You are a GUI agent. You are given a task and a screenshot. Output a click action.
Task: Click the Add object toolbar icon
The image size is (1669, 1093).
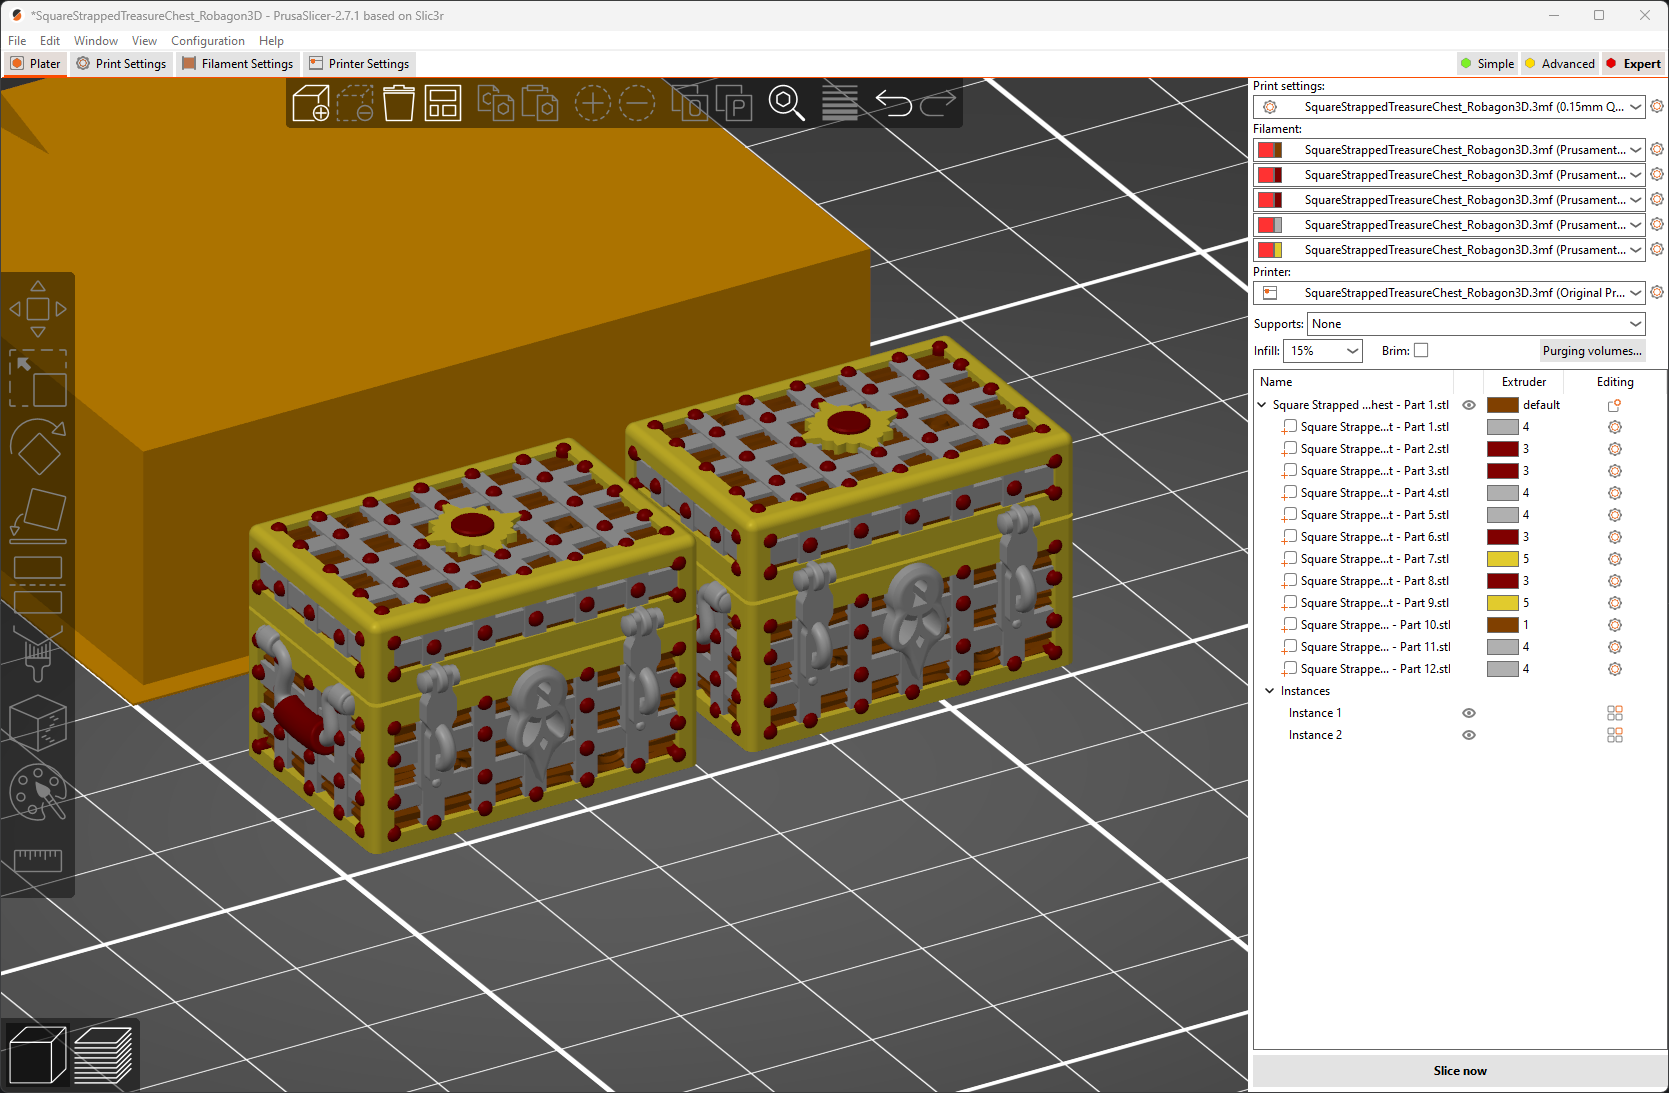(x=311, y=103)
